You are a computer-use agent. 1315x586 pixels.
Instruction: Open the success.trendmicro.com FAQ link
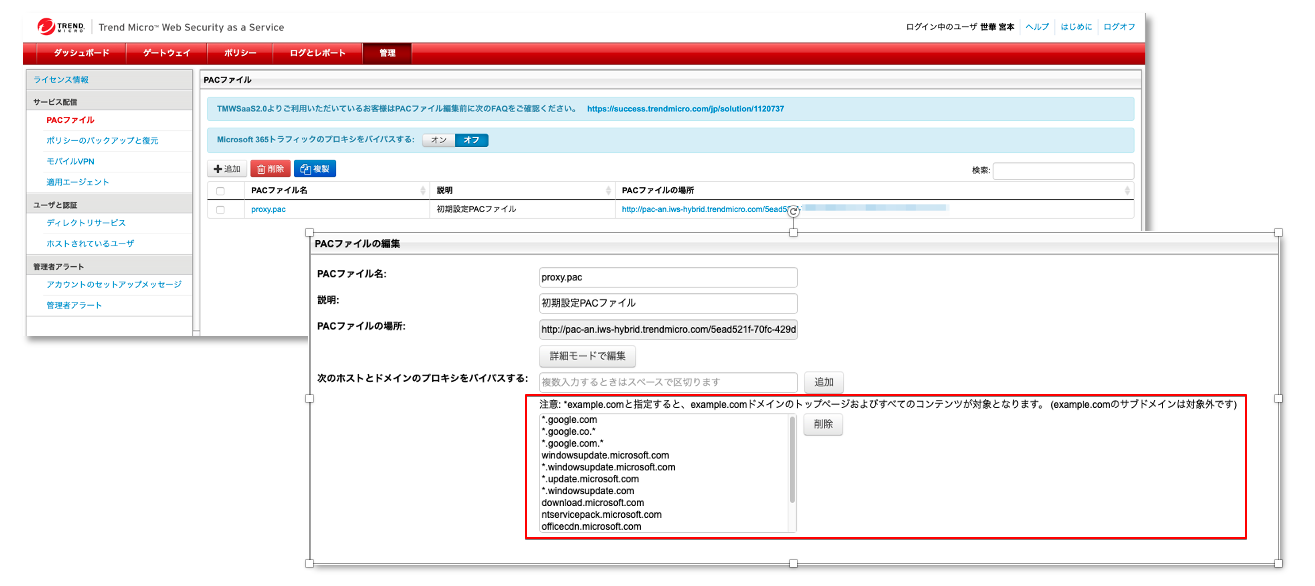tap(685, 108)
